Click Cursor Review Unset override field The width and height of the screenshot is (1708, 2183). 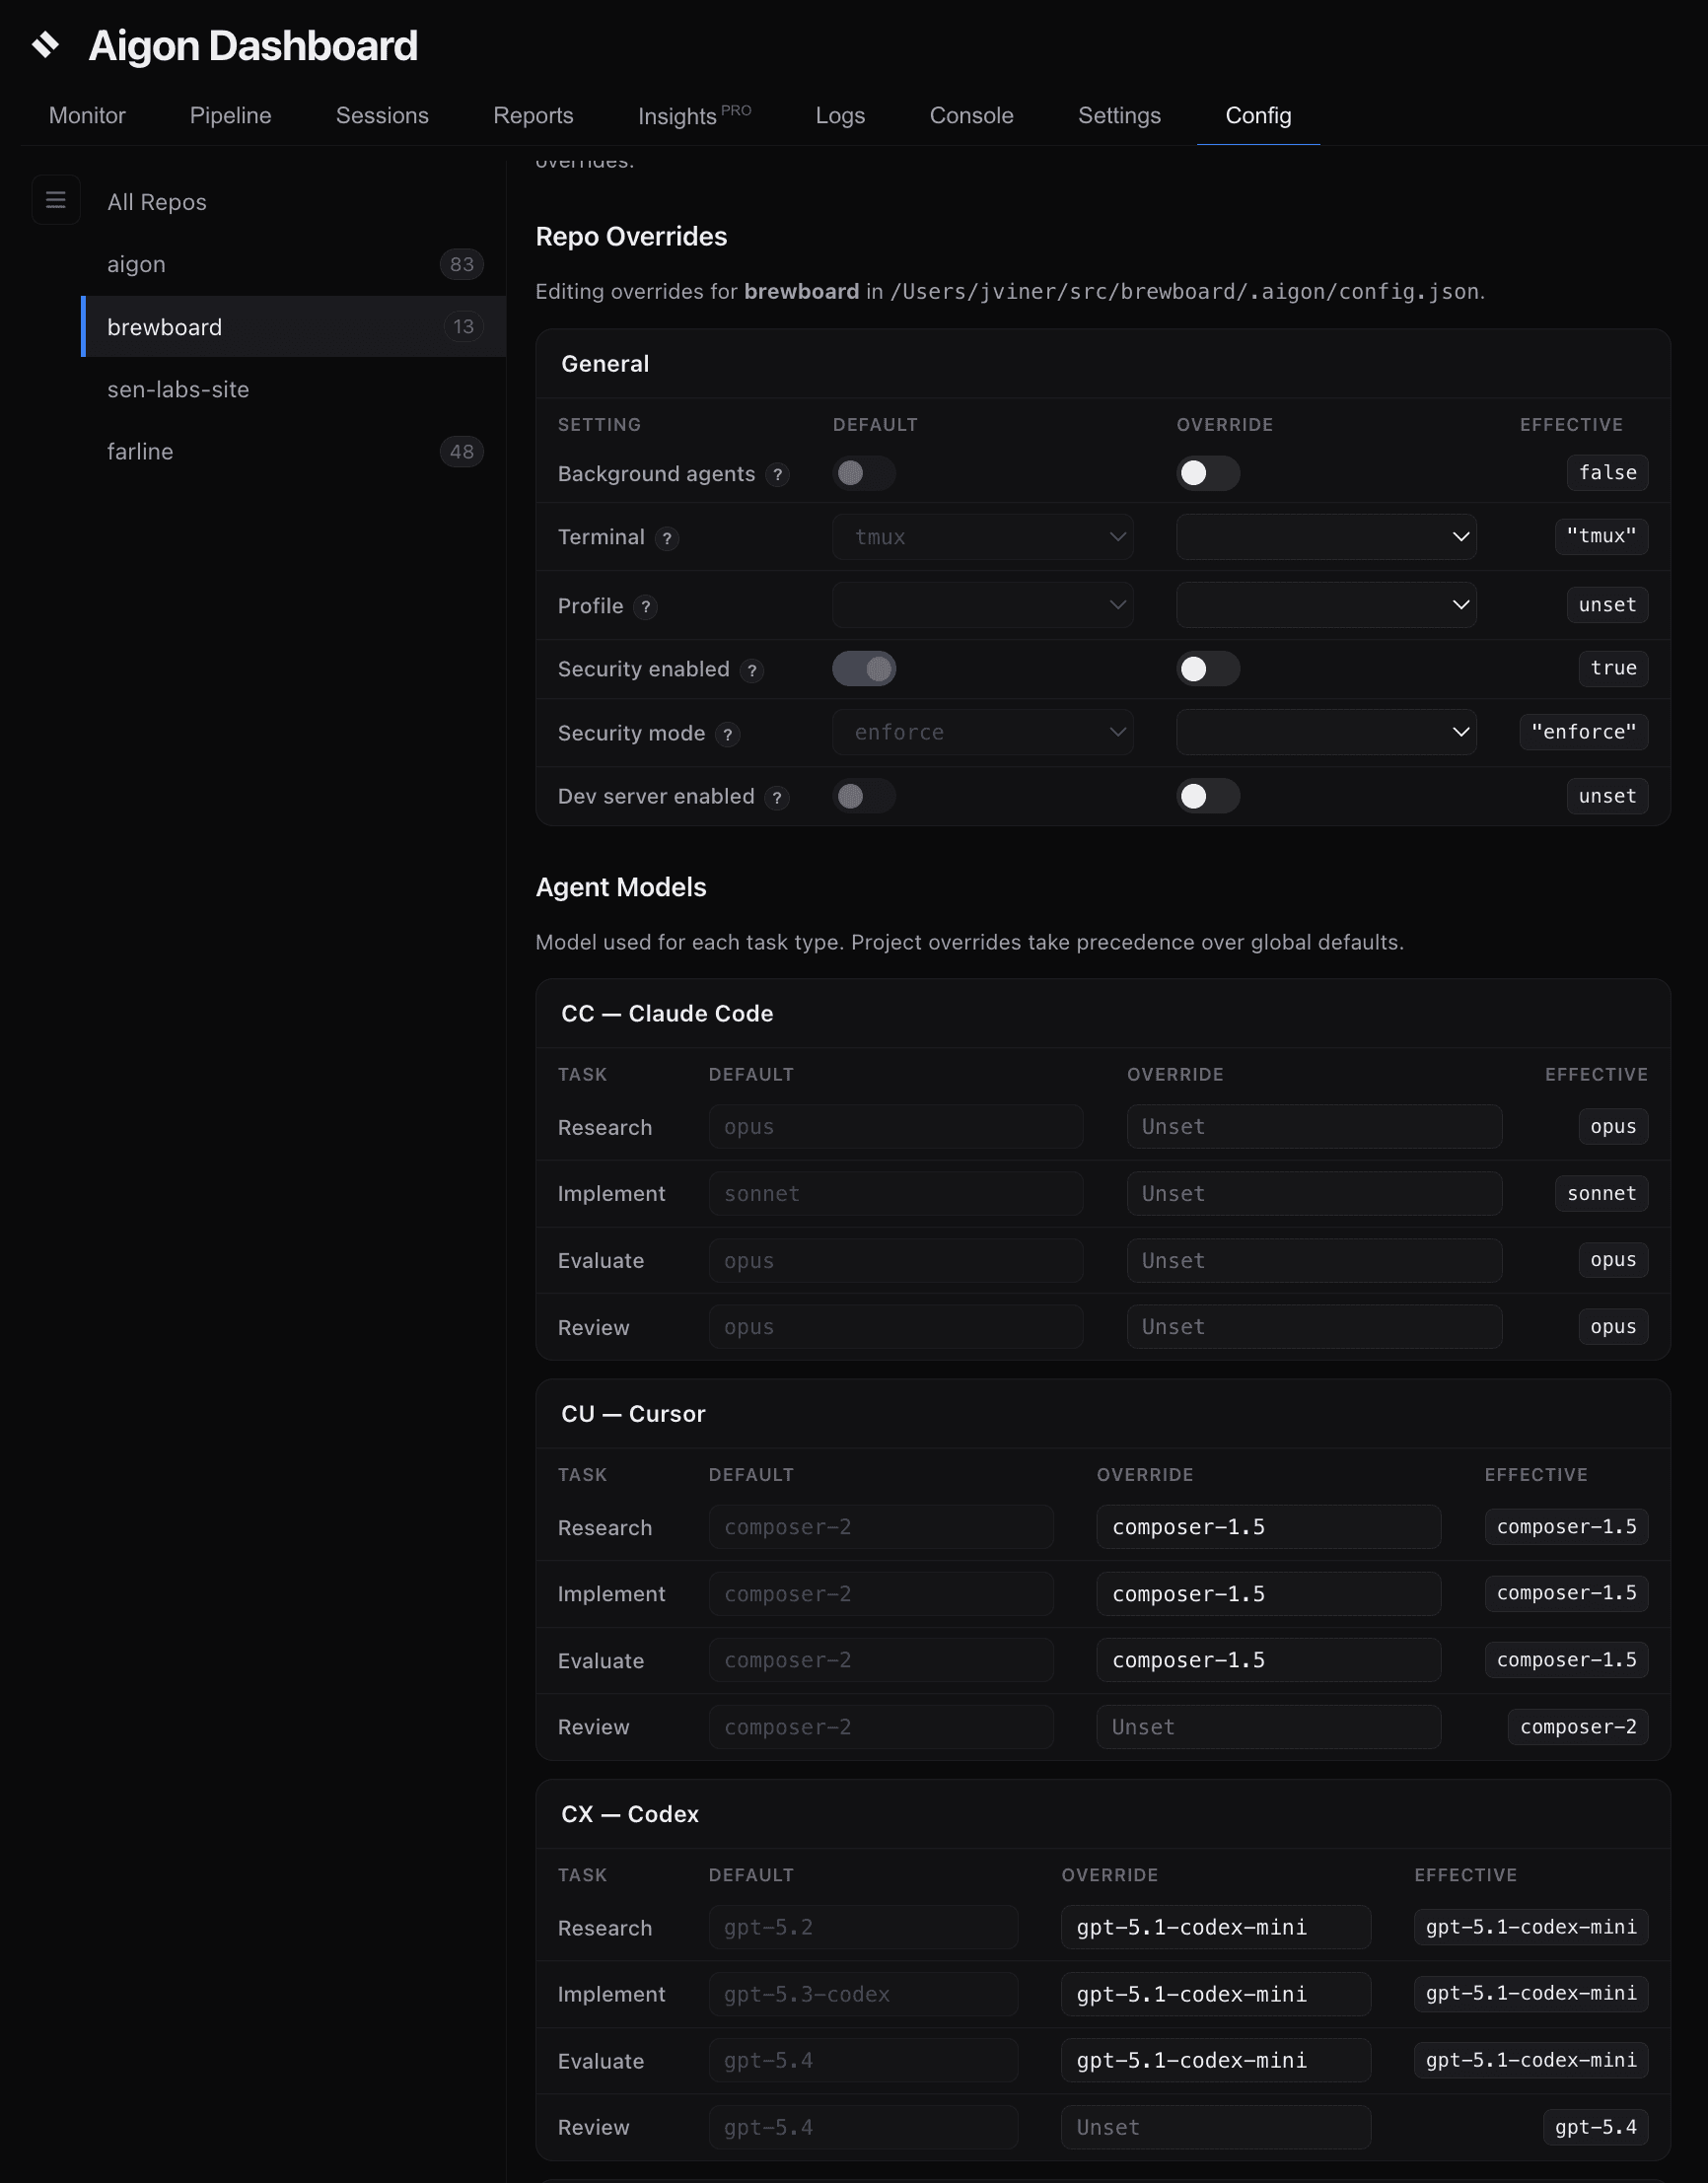(1268, 1727)
